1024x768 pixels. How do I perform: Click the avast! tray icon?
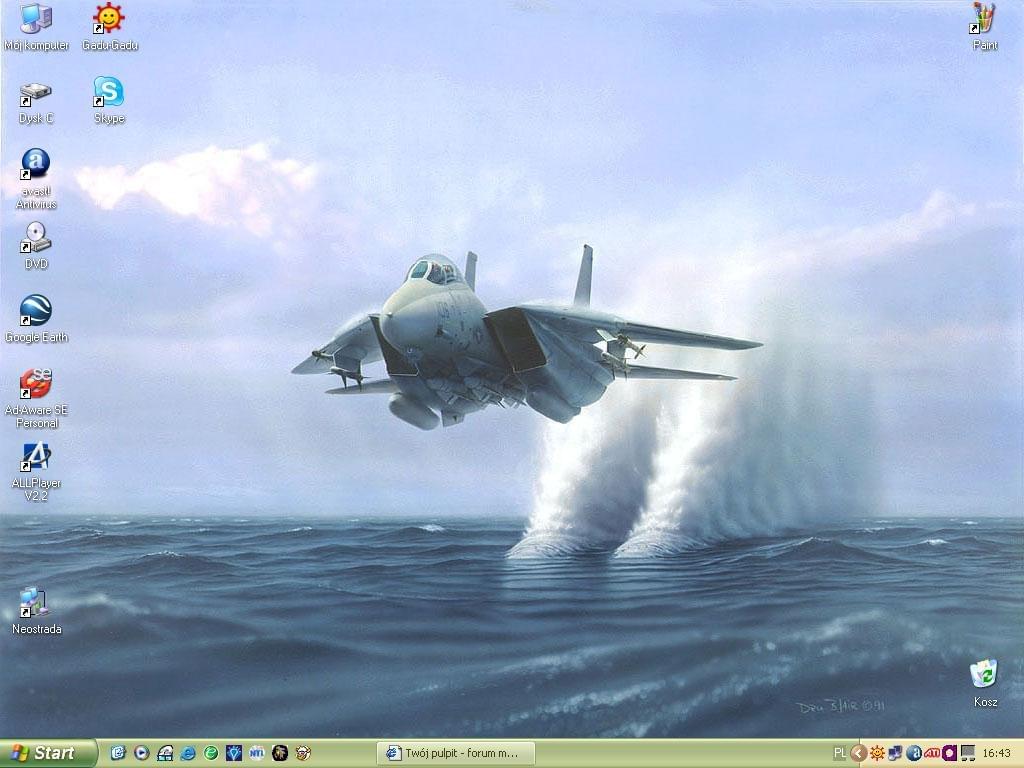[914, 754]
